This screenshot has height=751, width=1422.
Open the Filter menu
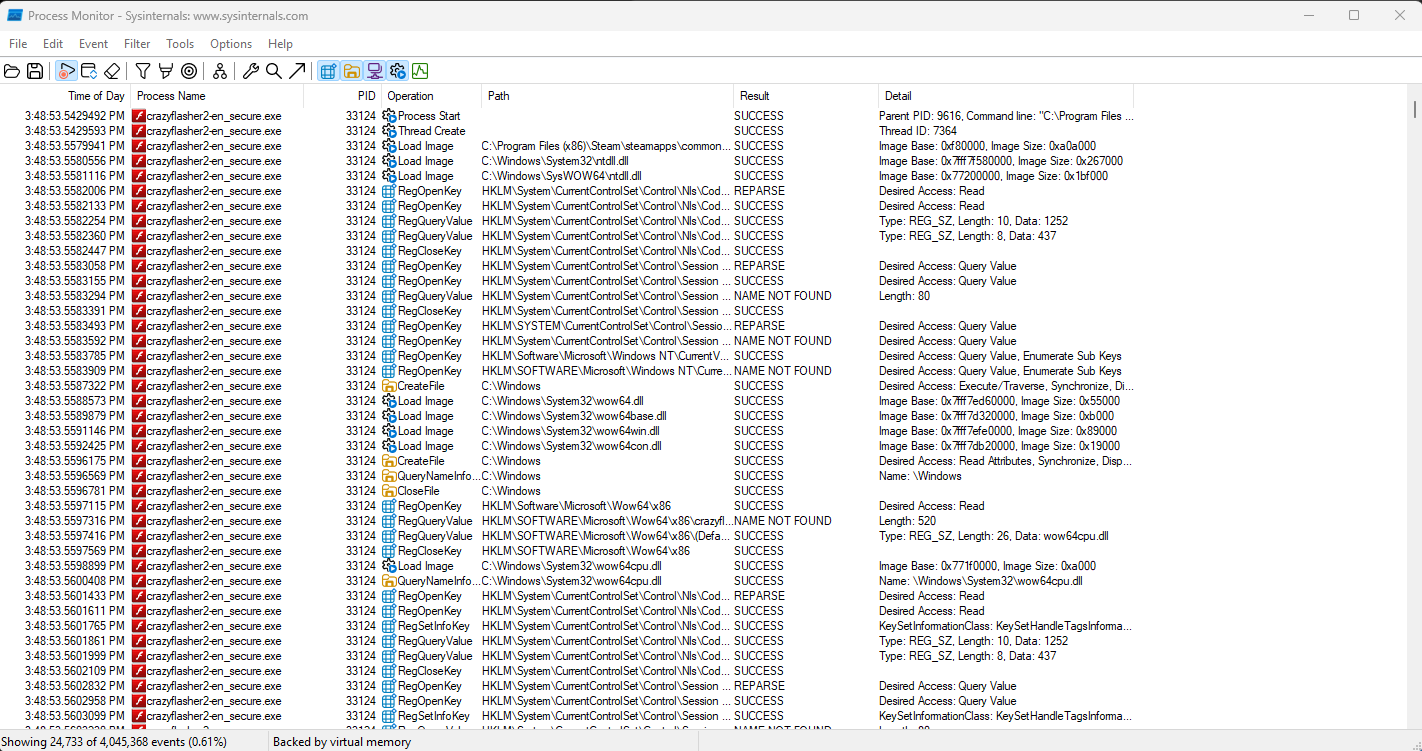(137, 44)
